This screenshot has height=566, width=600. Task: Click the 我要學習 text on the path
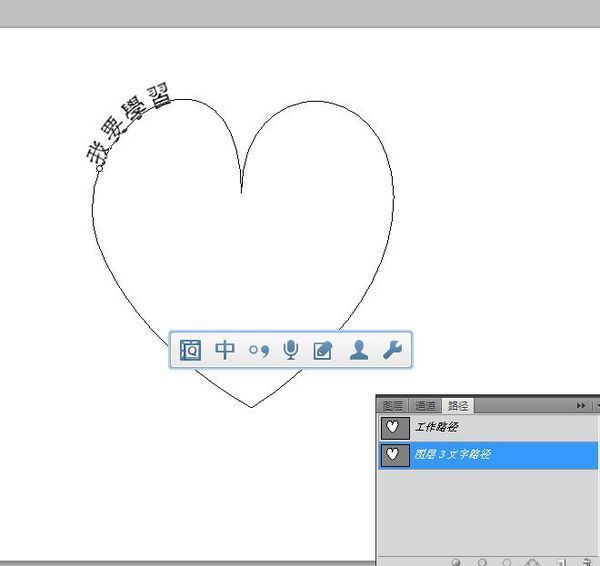[127, 125]
